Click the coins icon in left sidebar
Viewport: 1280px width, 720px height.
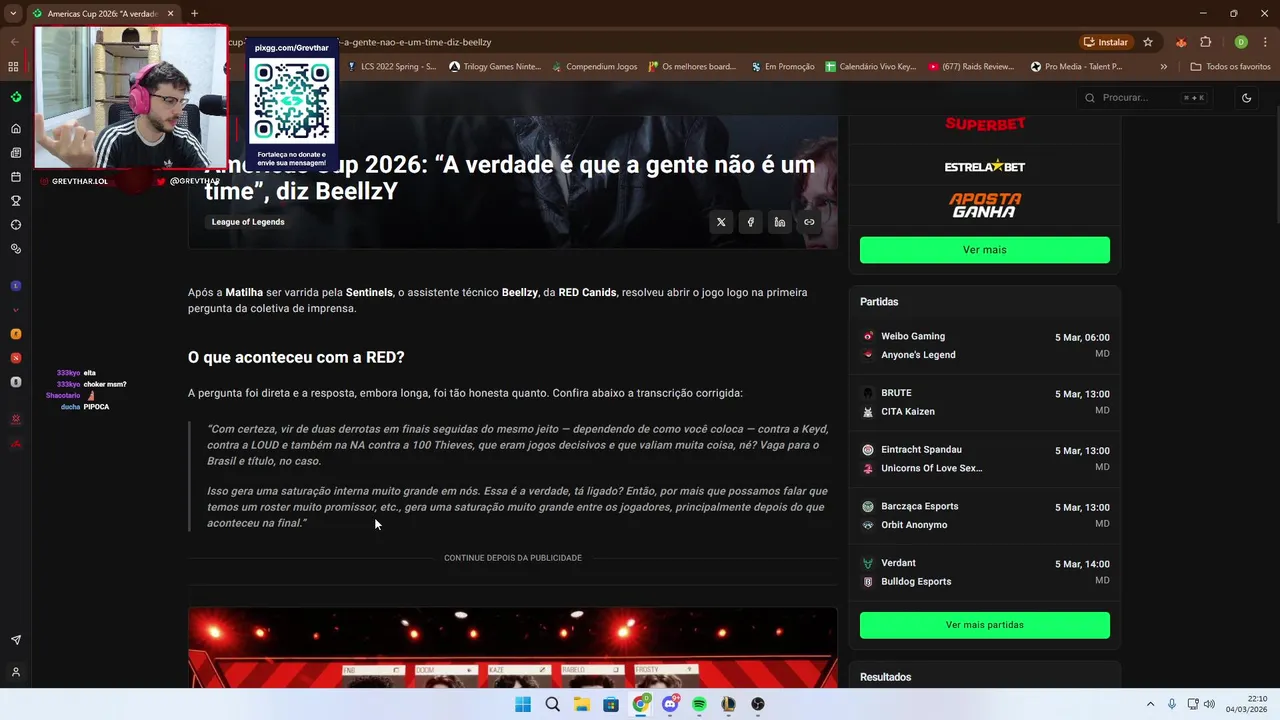(16, 249)
